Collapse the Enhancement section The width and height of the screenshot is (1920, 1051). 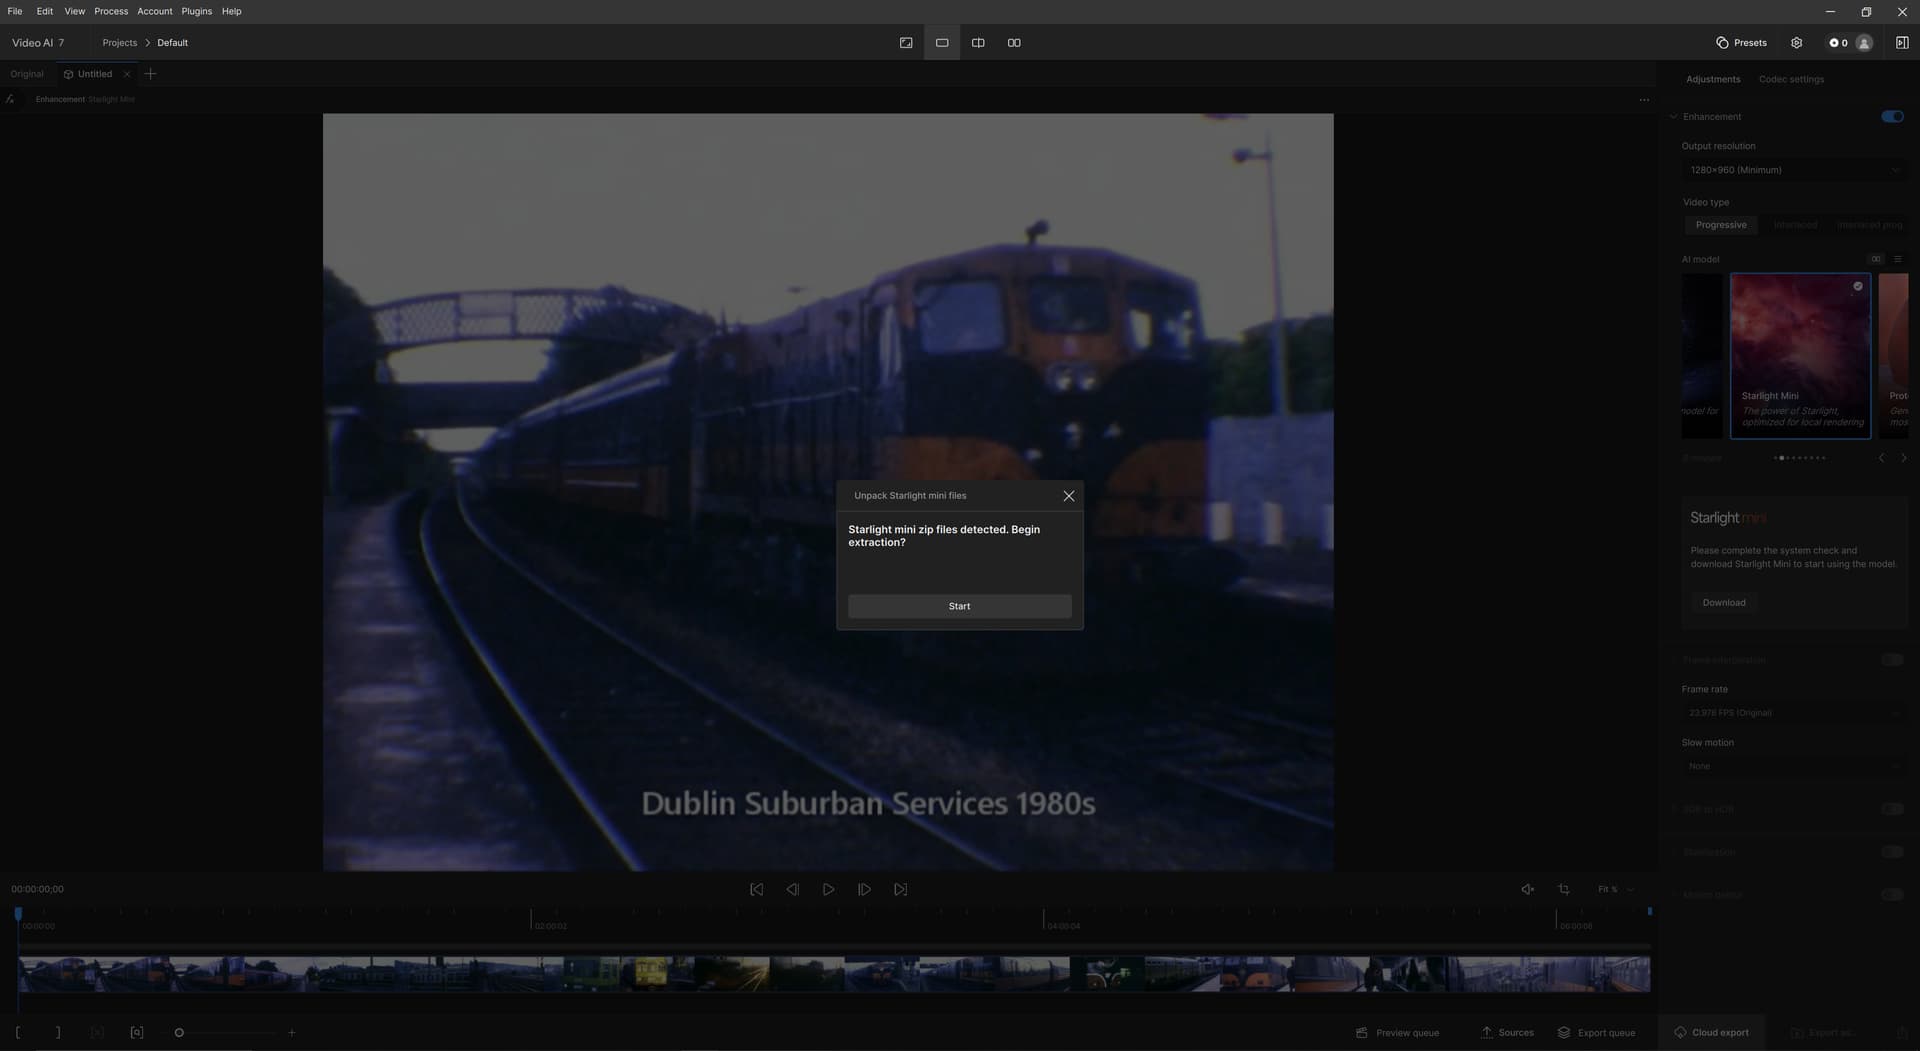click(1673, 117)
